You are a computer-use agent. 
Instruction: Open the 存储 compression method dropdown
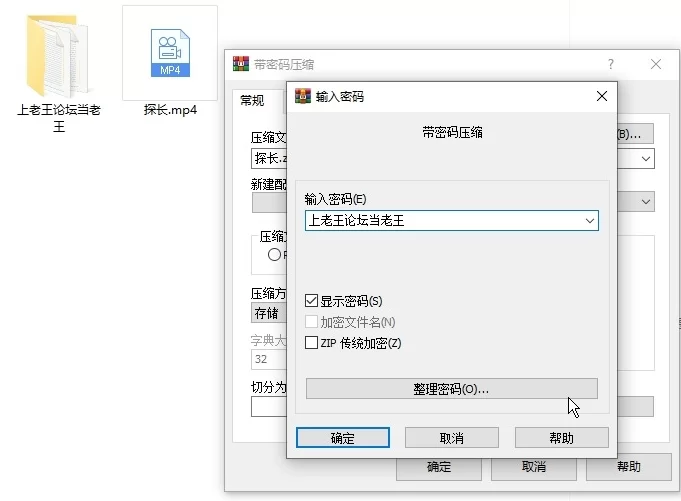269,313
